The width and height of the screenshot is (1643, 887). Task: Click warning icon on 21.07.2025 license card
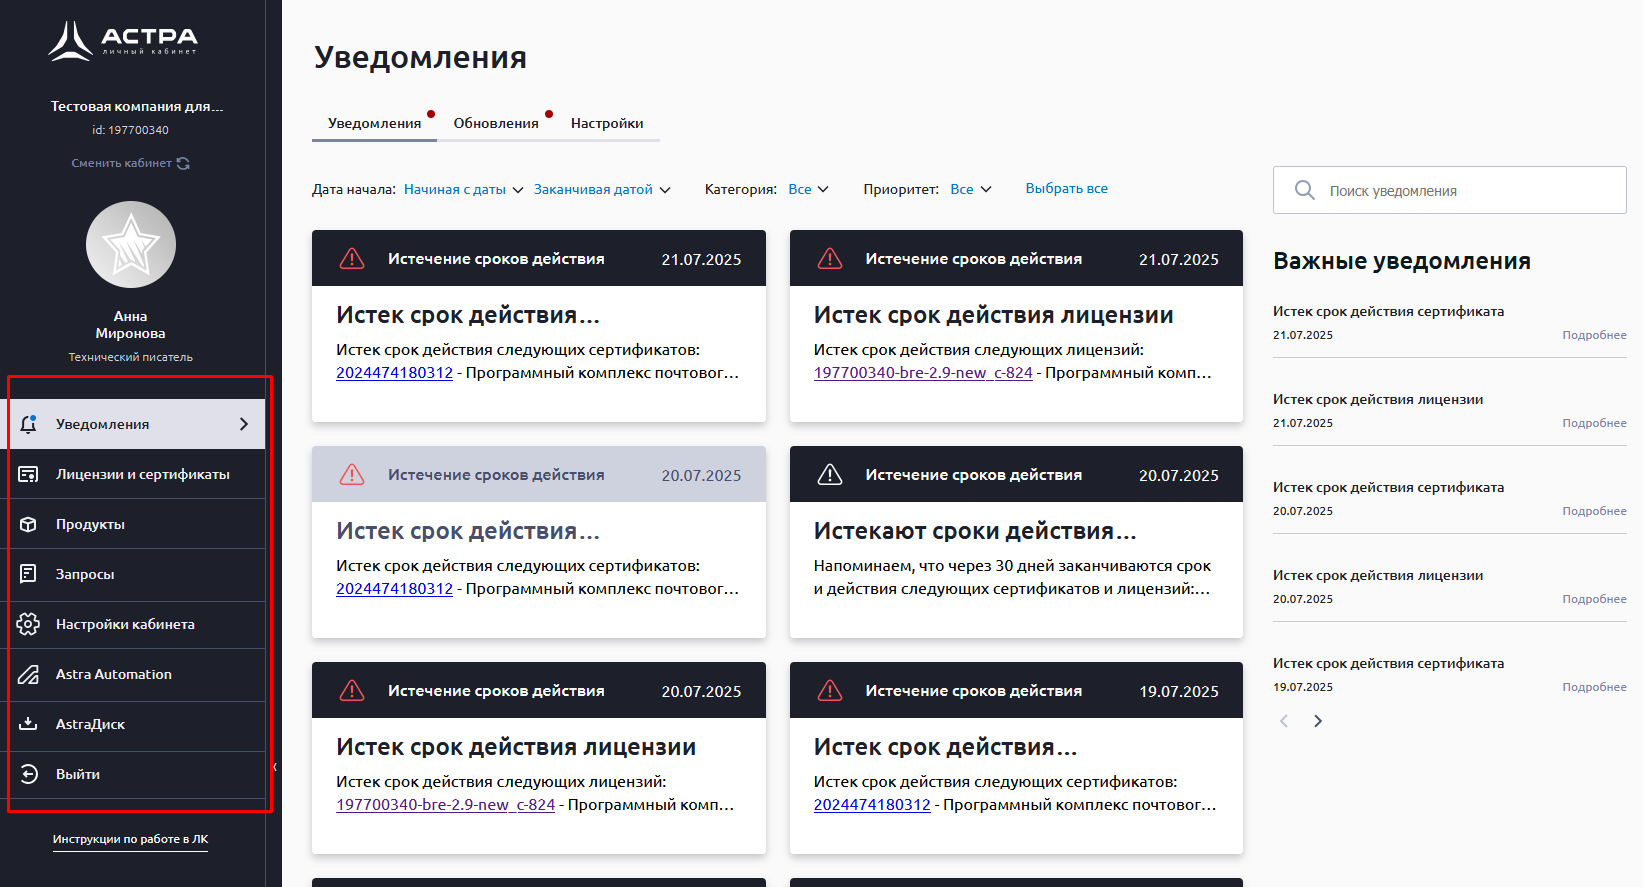tap(830, 259)
